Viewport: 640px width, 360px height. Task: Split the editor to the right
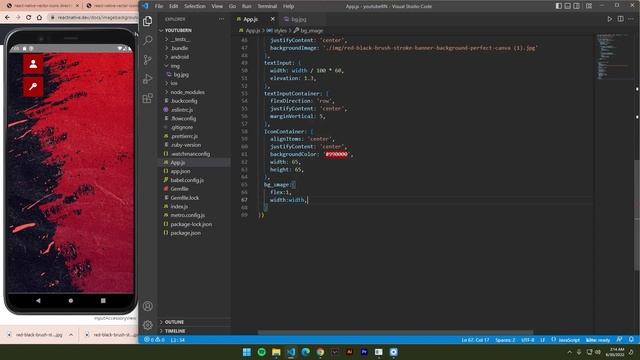click(x=620, y=19)
